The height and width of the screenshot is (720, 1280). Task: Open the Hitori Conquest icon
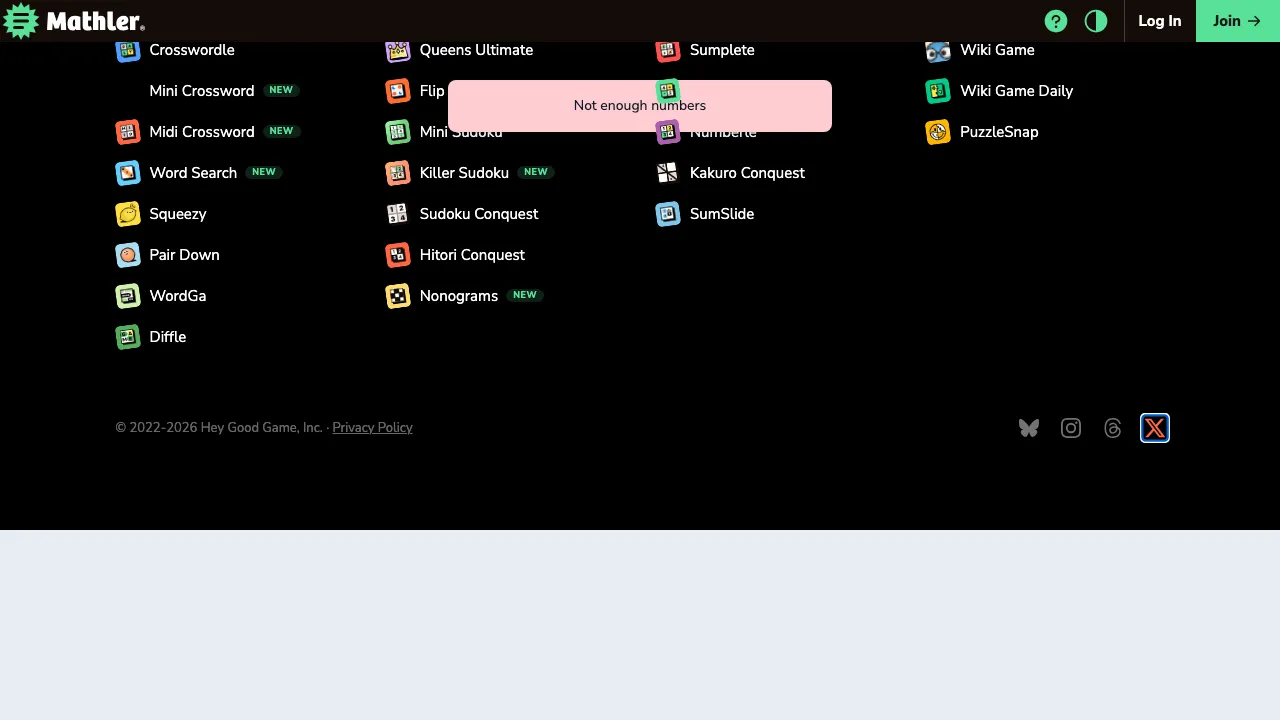click(x=398, y=255)
